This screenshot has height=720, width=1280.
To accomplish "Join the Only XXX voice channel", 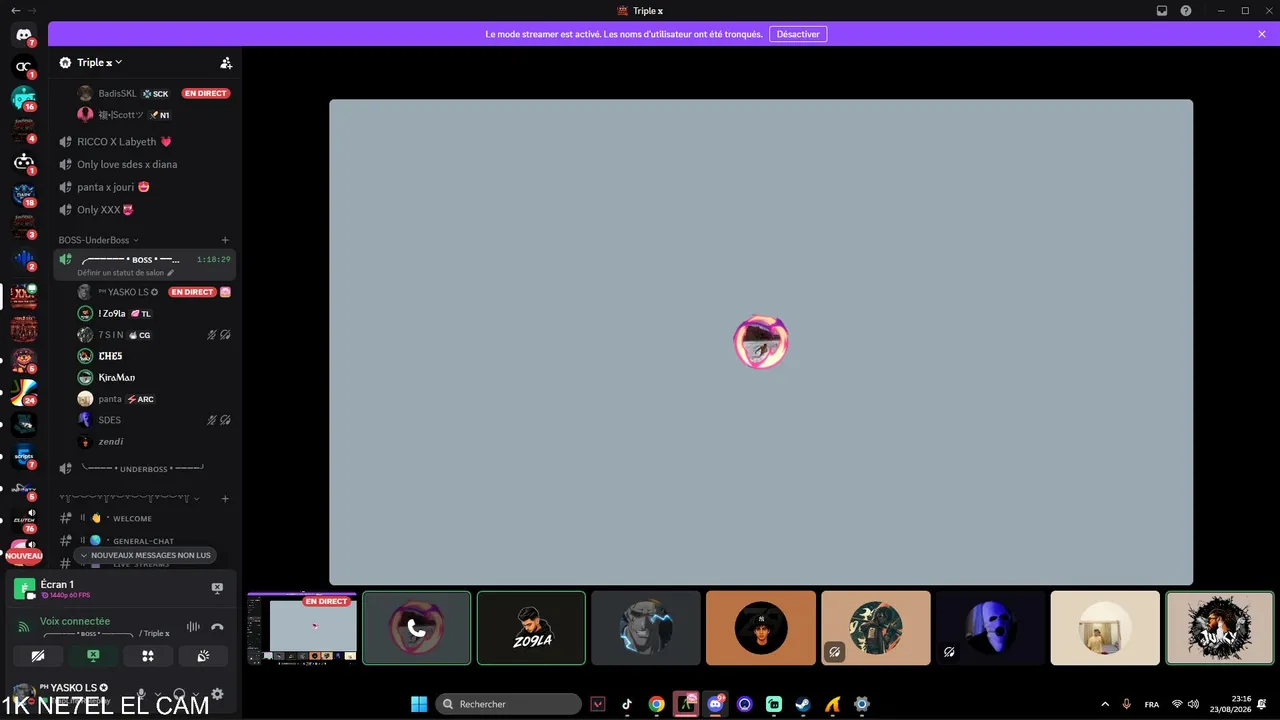I will point(105,210).
